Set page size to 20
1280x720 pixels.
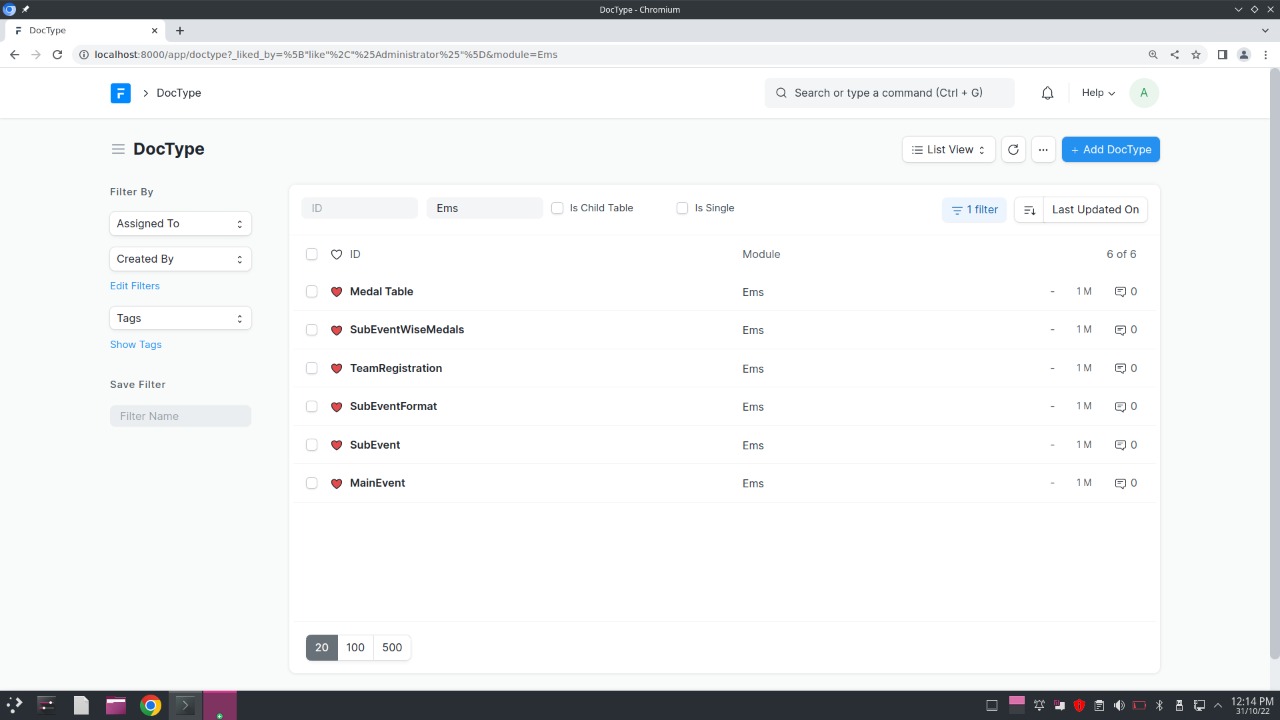[322, 647]
